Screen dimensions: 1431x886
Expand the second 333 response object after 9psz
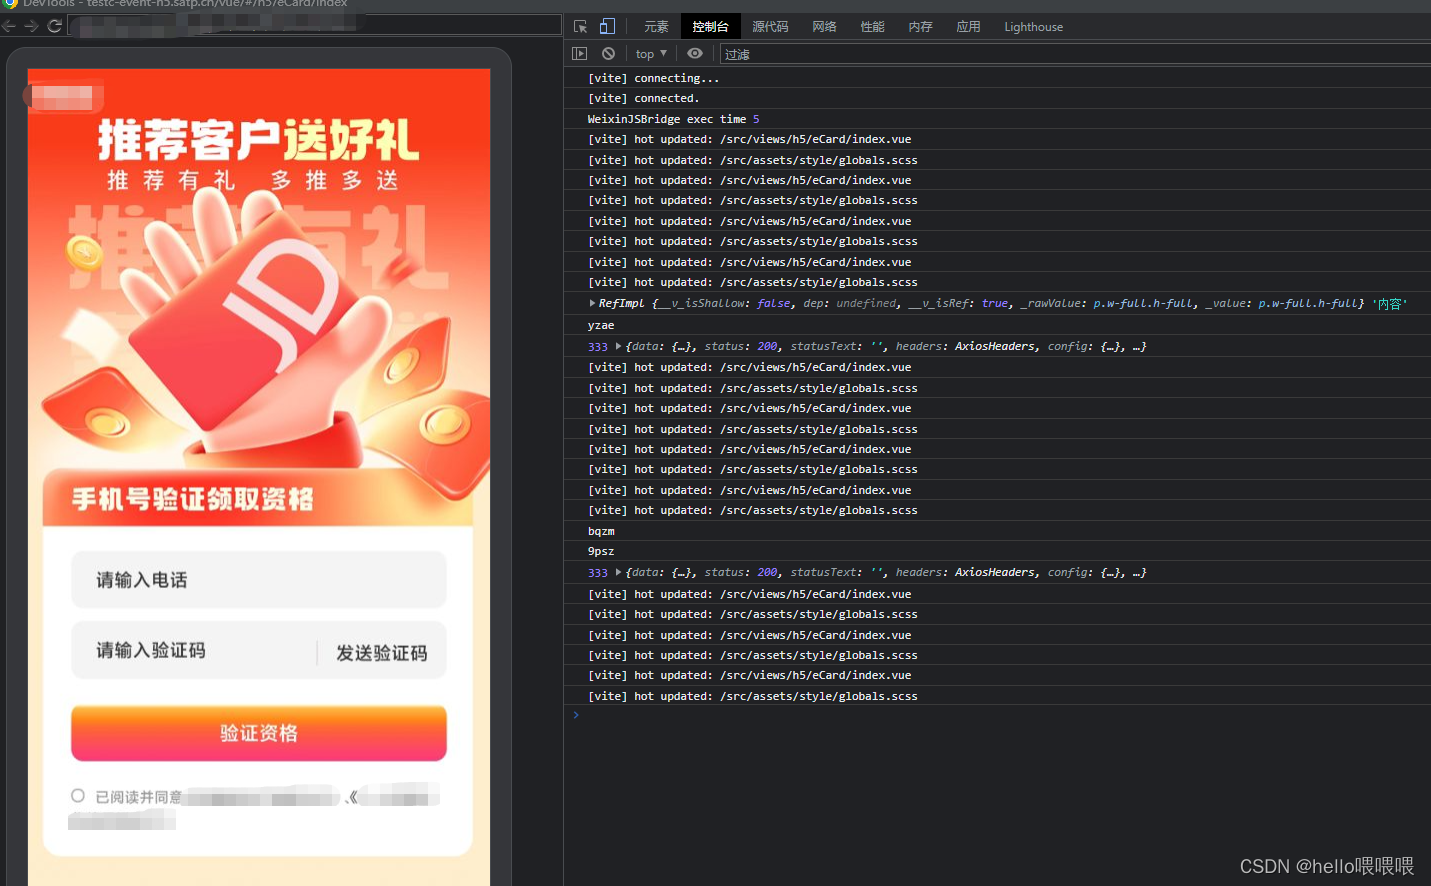[x=618, y=572]
